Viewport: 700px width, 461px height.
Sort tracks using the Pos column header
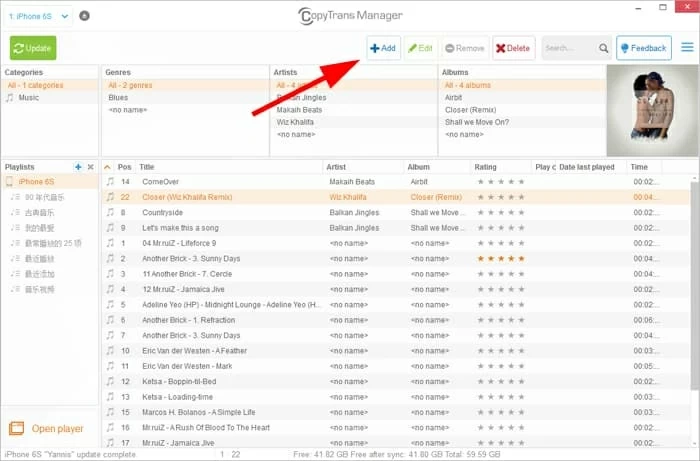point(125,167)
